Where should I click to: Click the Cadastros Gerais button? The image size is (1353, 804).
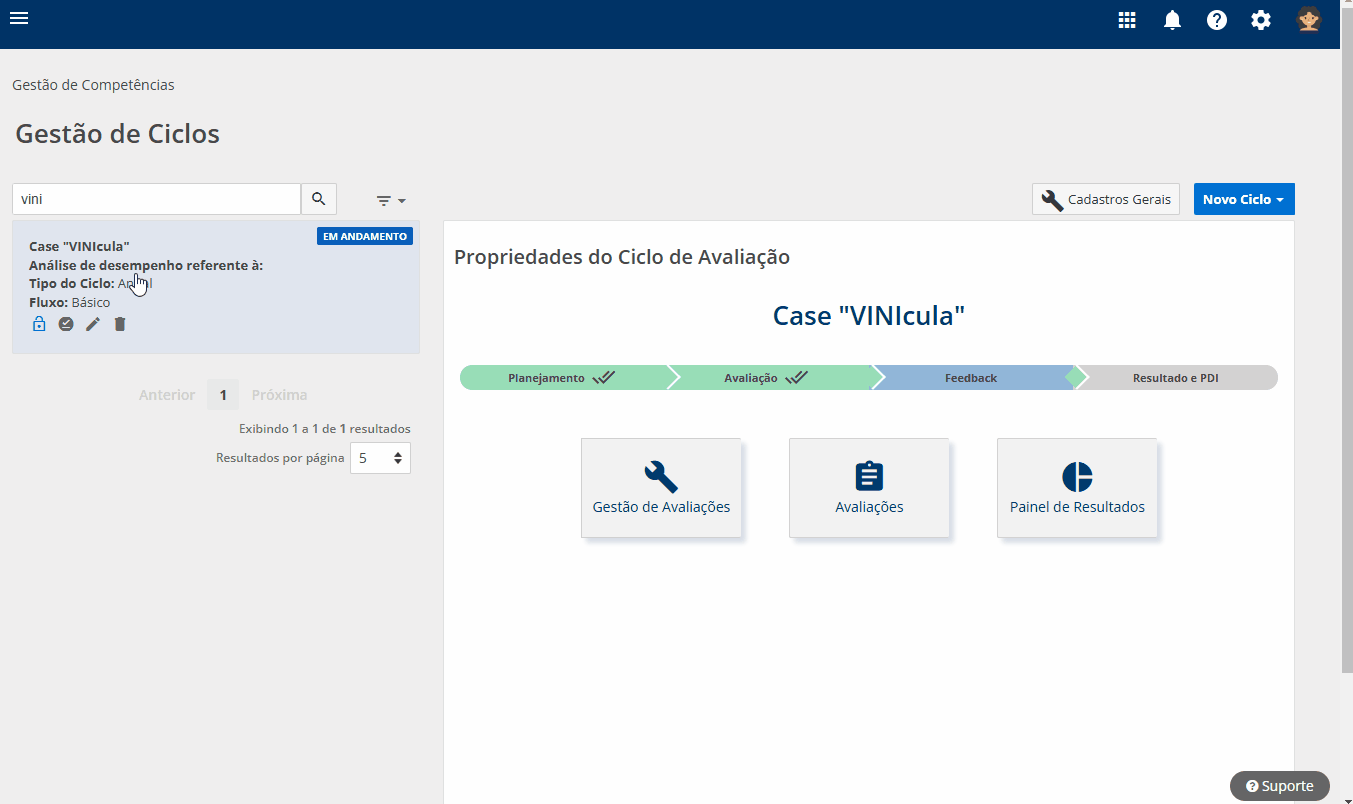tap(1105, 199)
